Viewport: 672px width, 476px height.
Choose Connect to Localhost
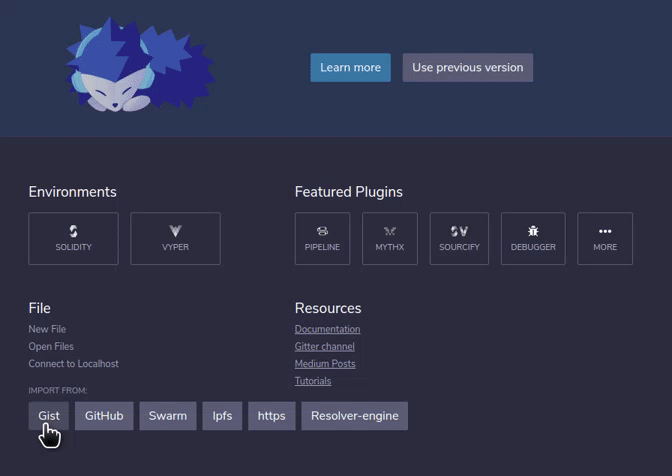click(x=73, y=363)
